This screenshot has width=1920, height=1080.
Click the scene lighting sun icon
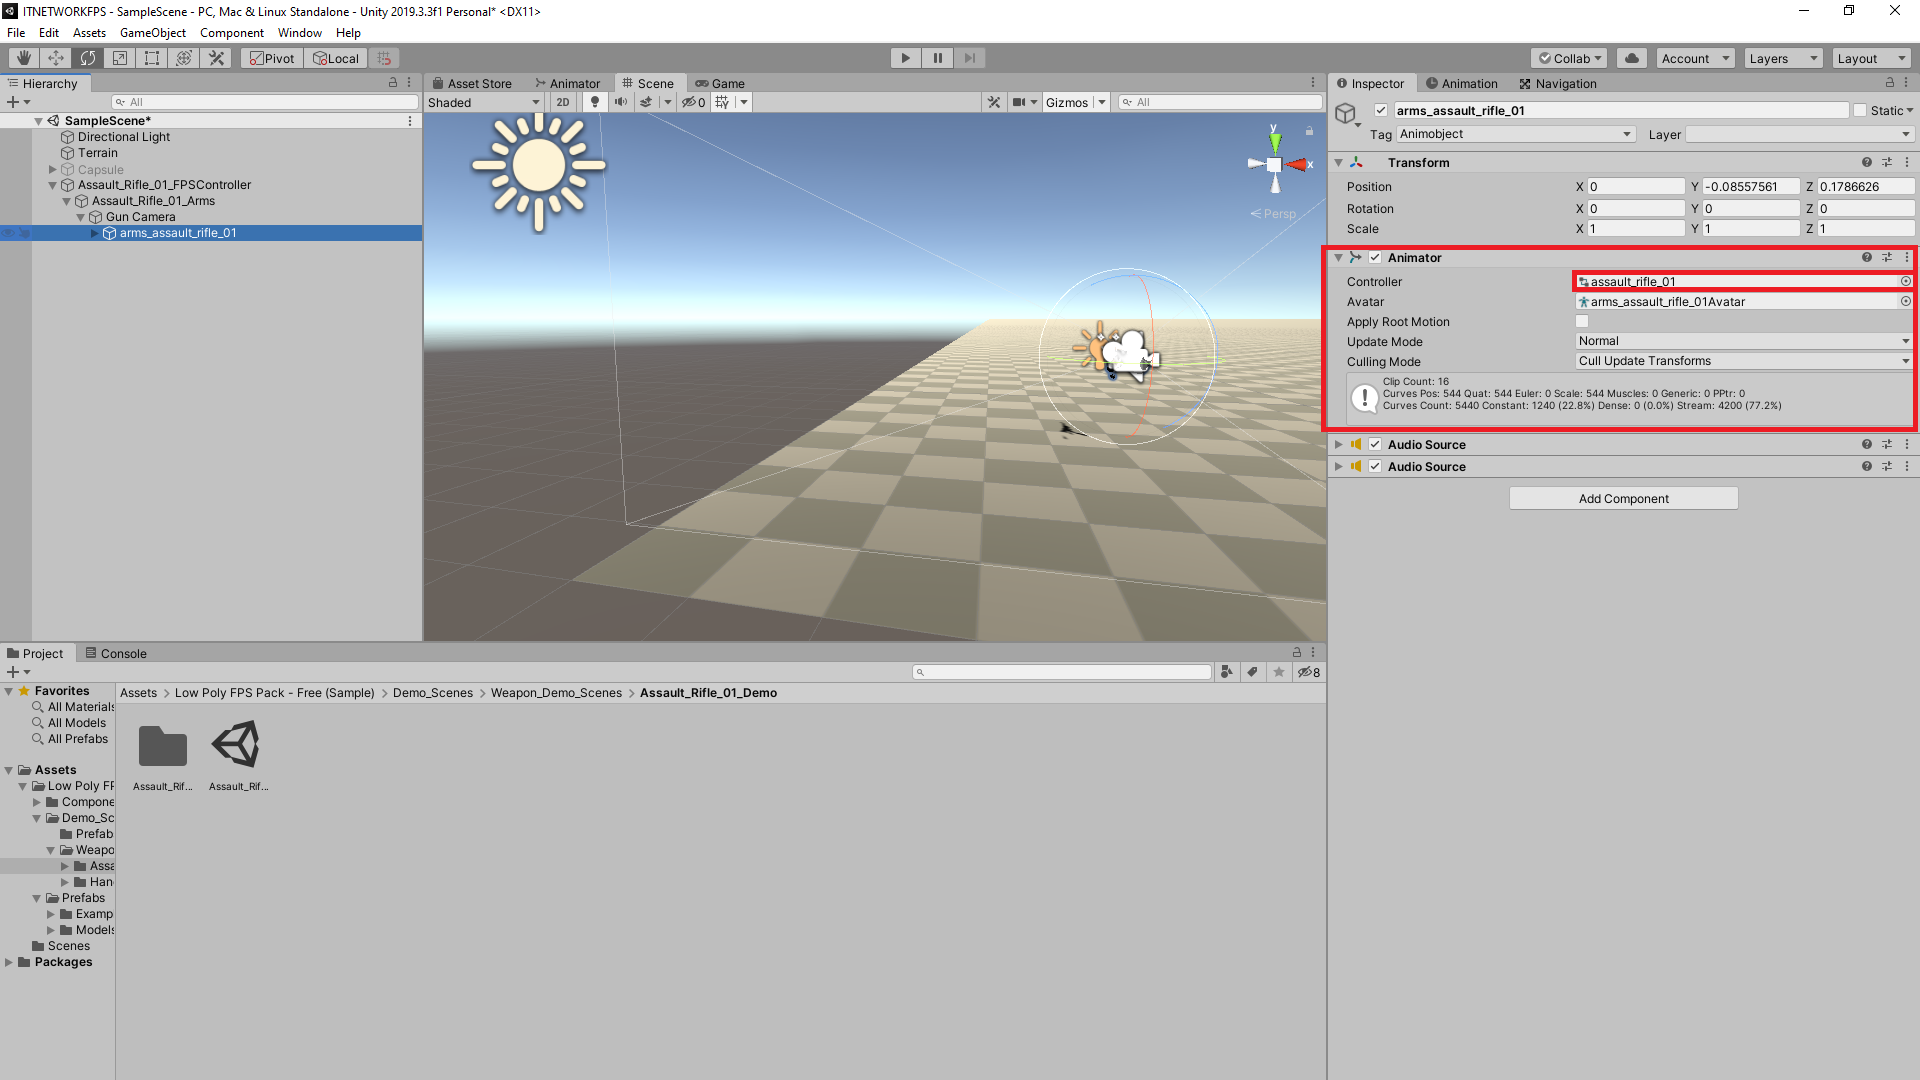pyautogui.click(x=595, y=101)
